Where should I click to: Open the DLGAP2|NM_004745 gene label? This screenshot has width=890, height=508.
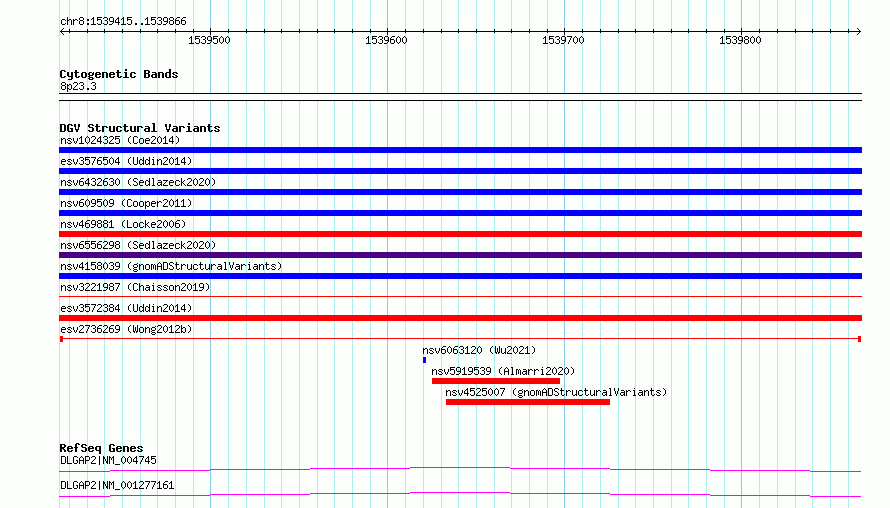[108, 460]
